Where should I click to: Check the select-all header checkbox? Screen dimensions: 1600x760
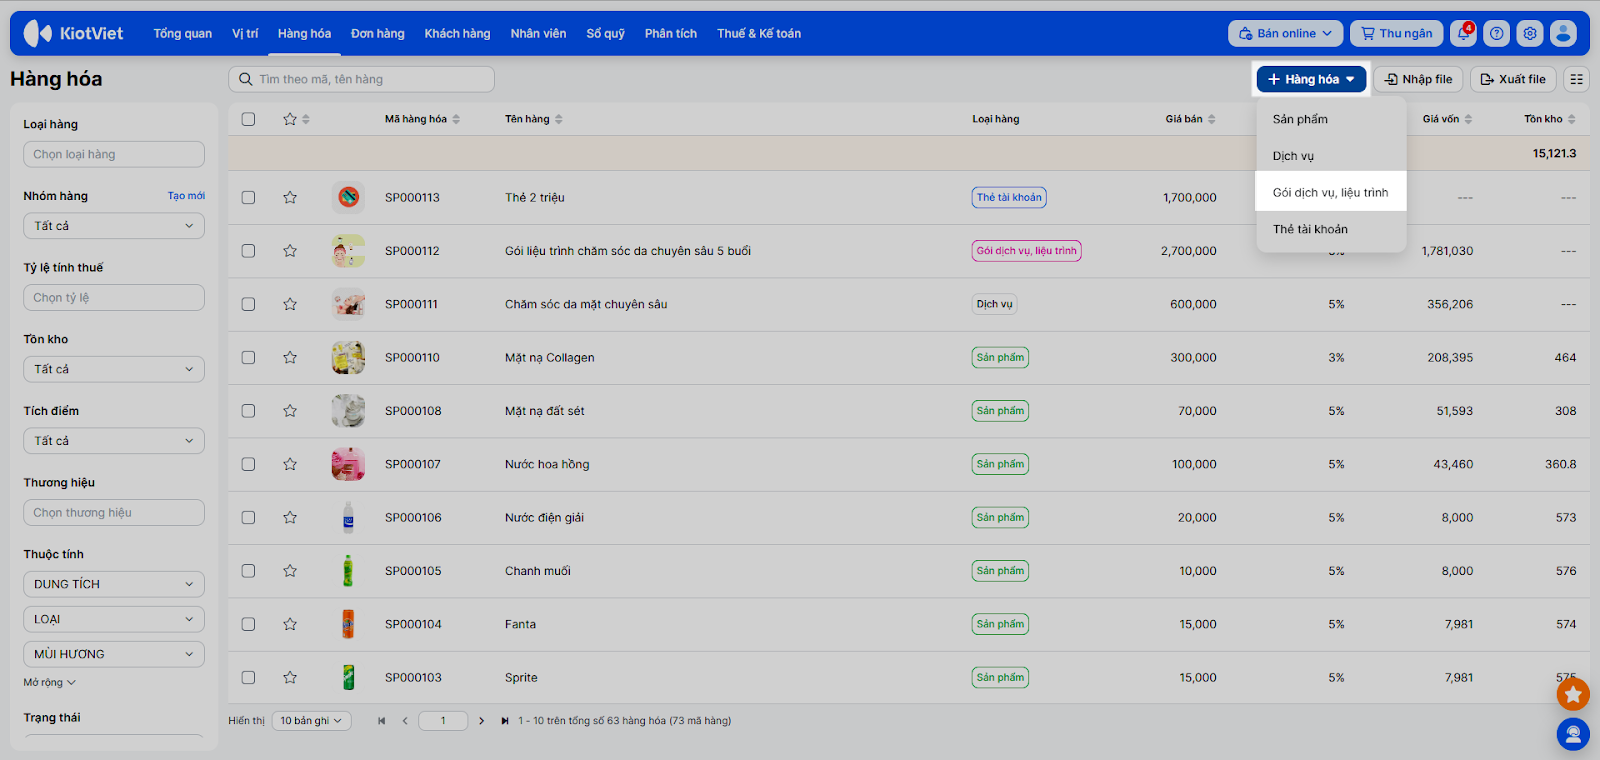(248, 119)
